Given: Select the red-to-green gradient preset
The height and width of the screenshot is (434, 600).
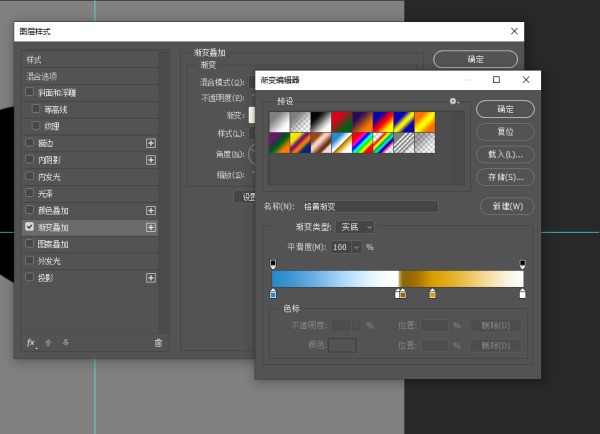Looking at the screenshot, I should [342, 122].
